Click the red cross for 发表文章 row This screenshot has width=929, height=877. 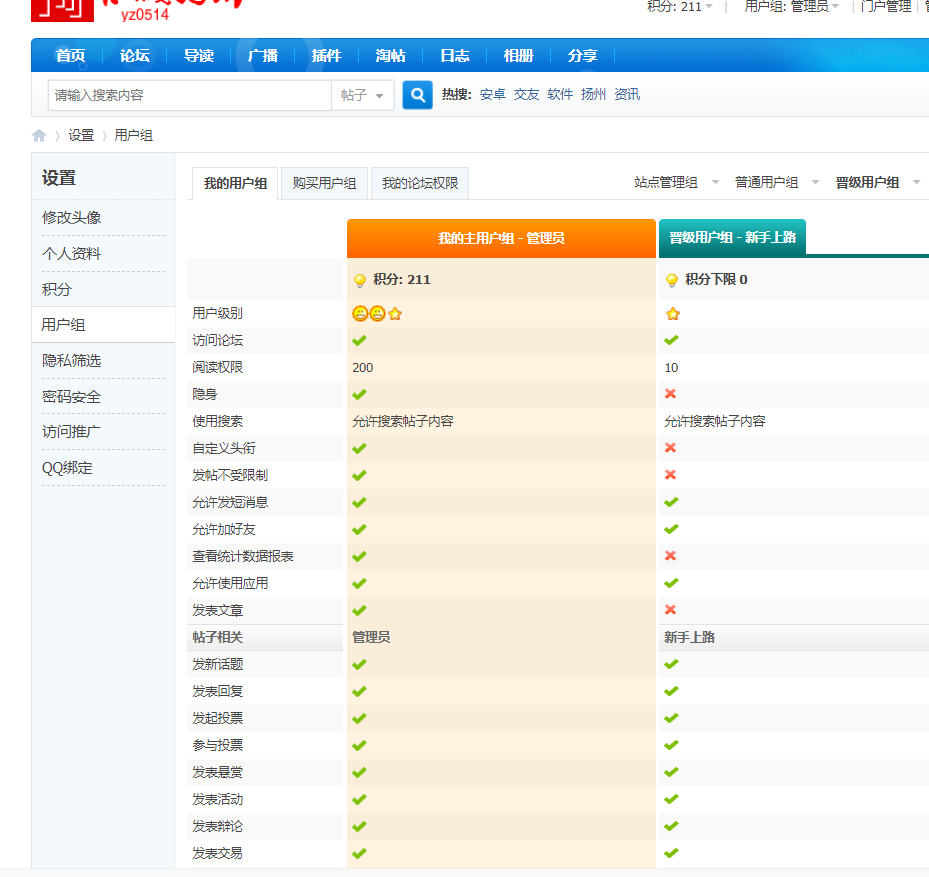pyautogui.click(x=671, y=609)
